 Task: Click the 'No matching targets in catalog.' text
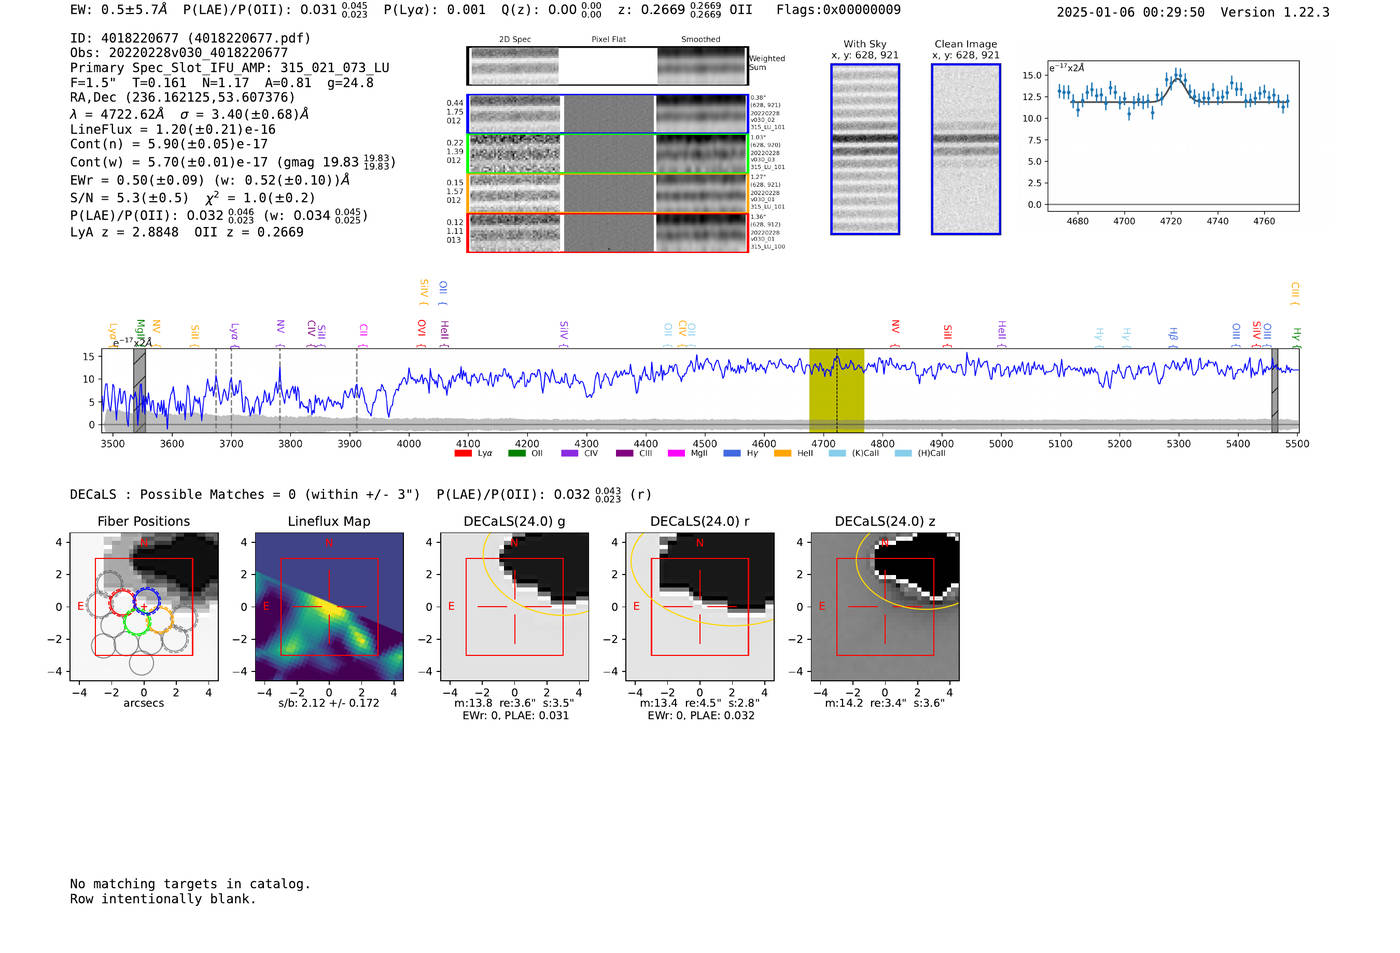tap(190, 884)
